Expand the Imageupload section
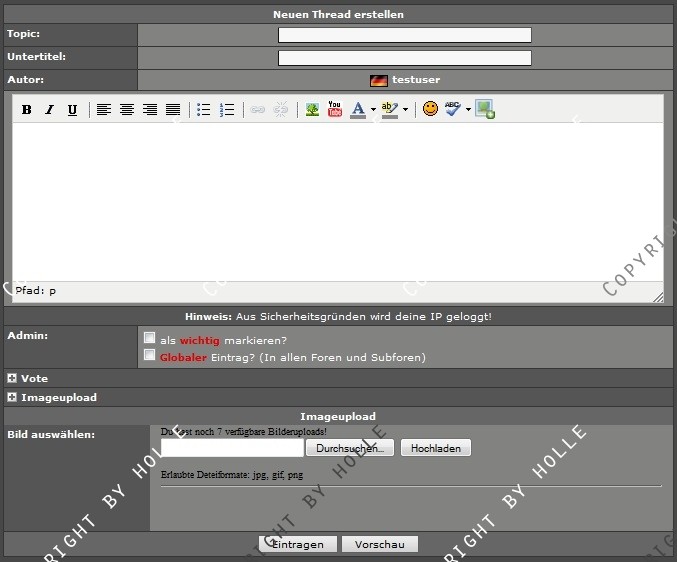 click(12, 398)
